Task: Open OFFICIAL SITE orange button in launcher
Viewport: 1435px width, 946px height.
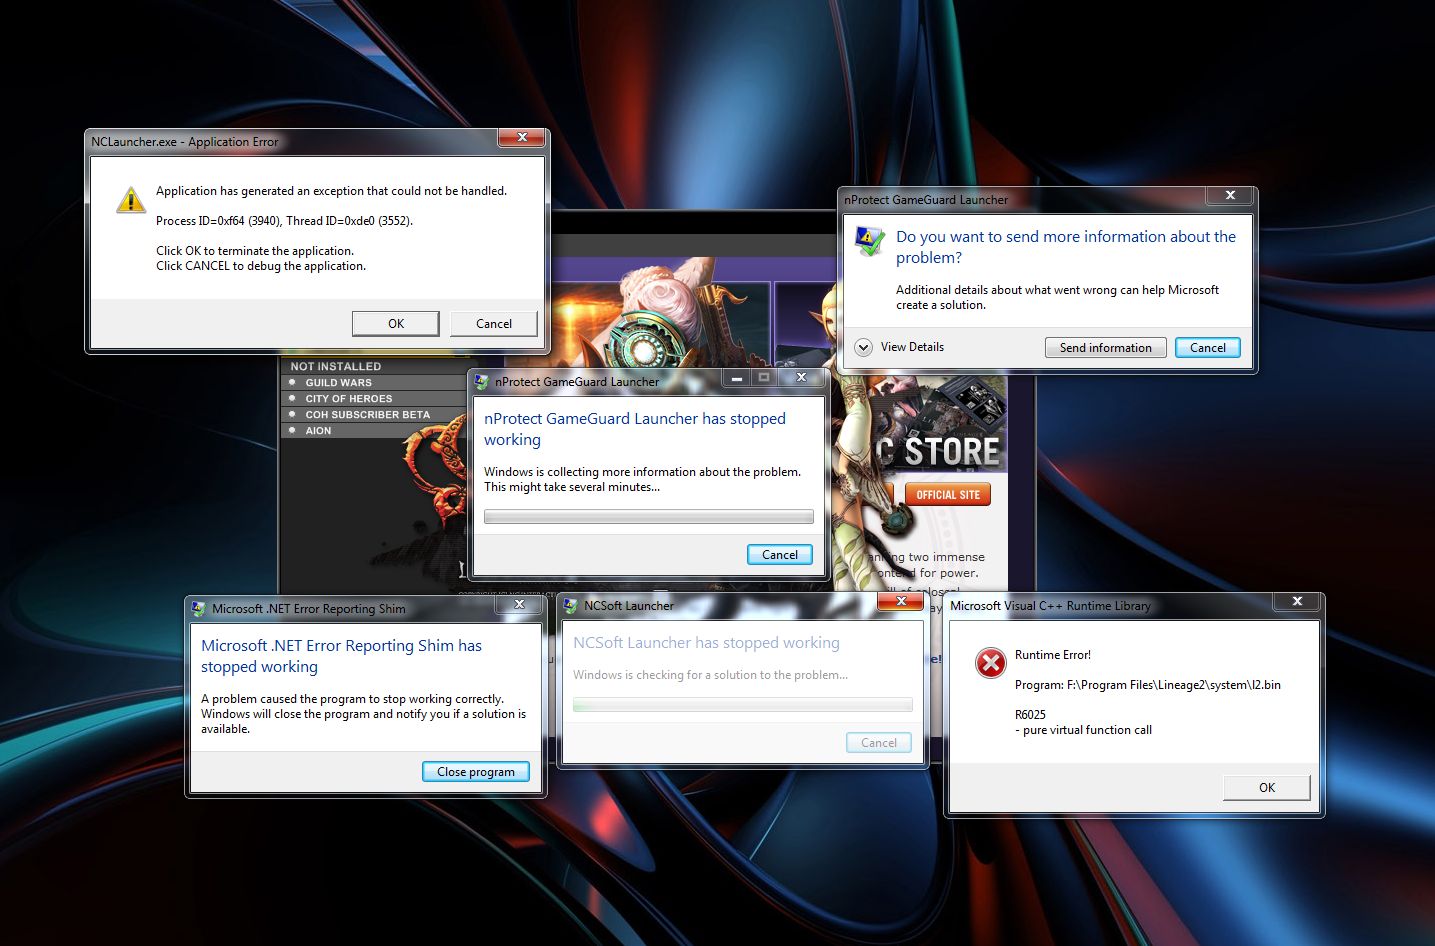Action: coord(947,495)
